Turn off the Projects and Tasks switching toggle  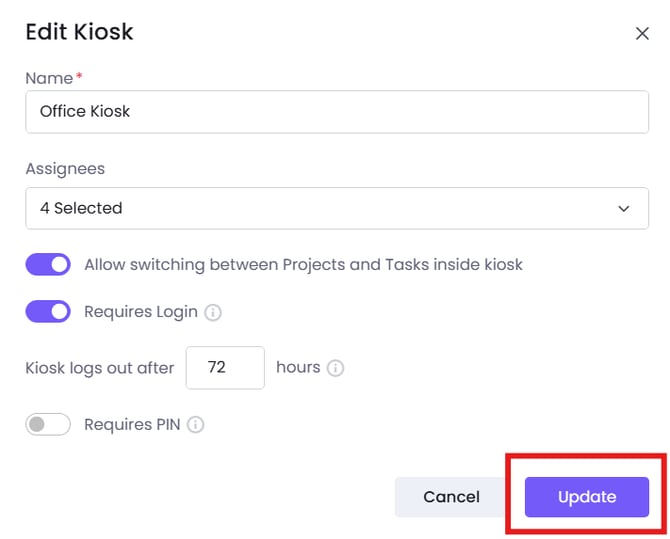coord(48,265)
